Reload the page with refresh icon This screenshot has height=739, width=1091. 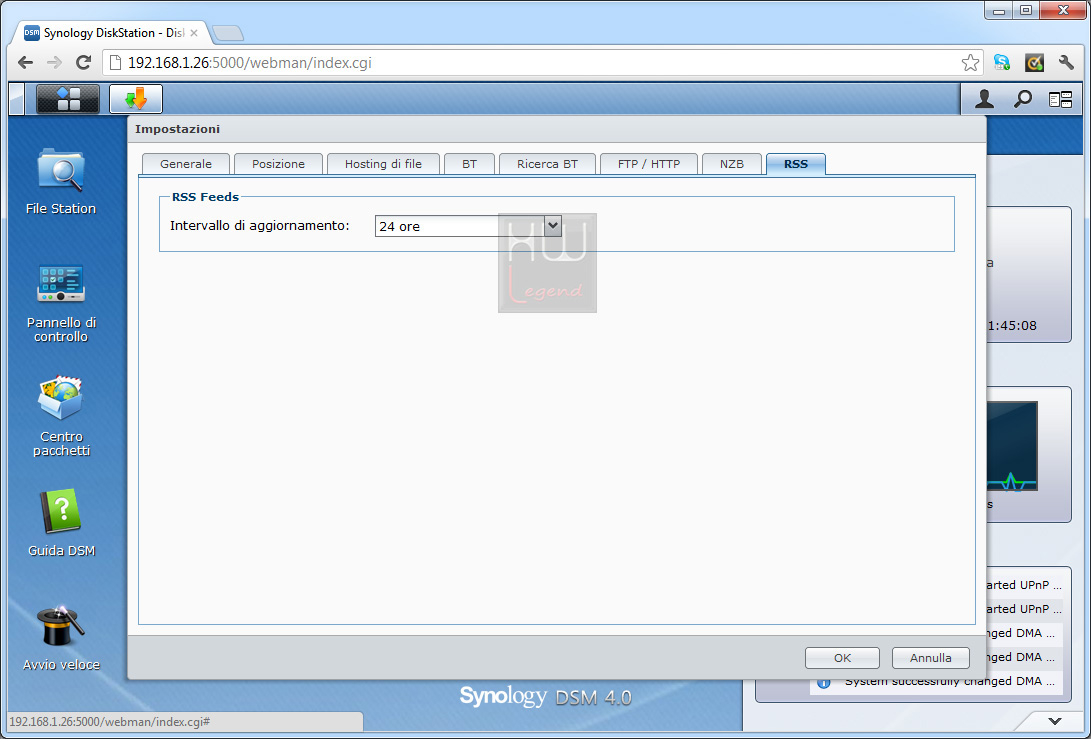83,63
